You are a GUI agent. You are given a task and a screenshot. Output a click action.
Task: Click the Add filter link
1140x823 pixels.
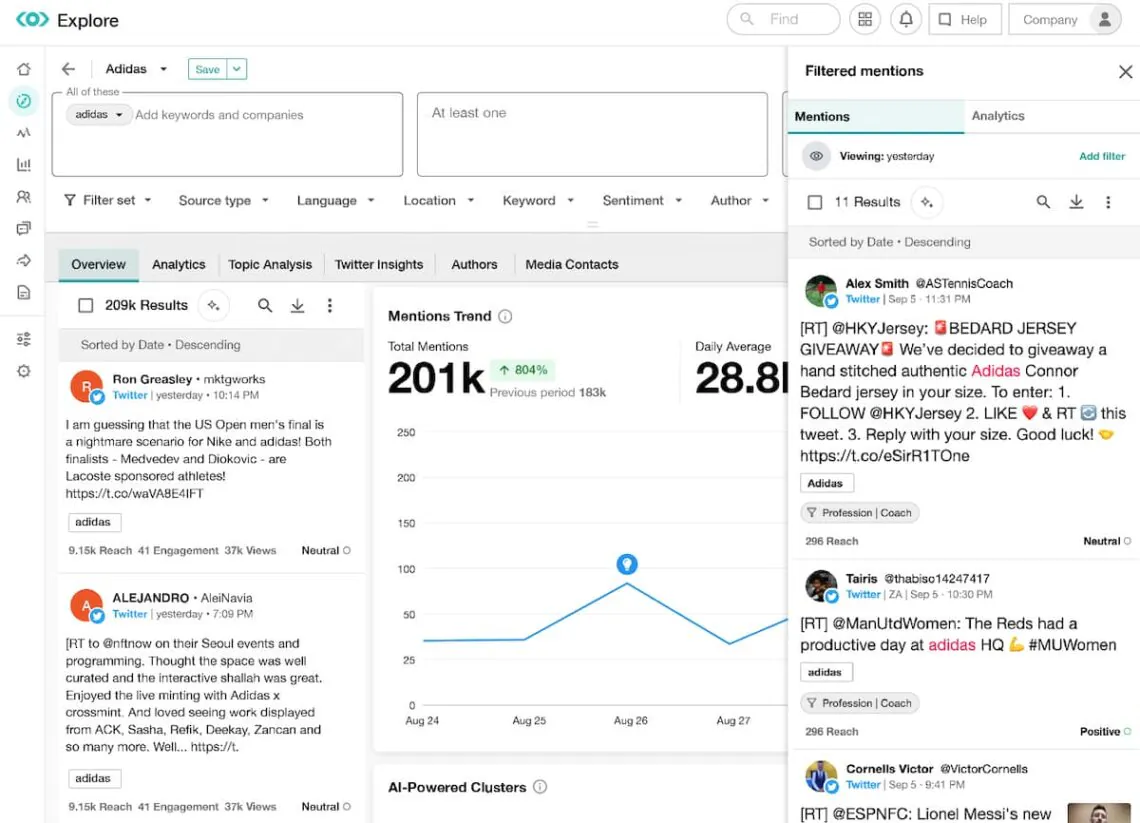(x=1101, y=156)
